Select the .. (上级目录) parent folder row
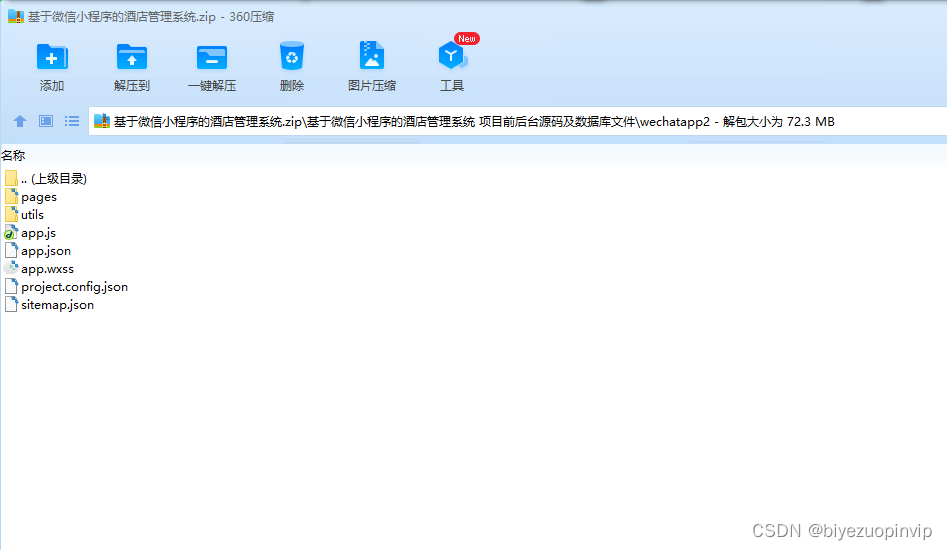 [46, 179]
